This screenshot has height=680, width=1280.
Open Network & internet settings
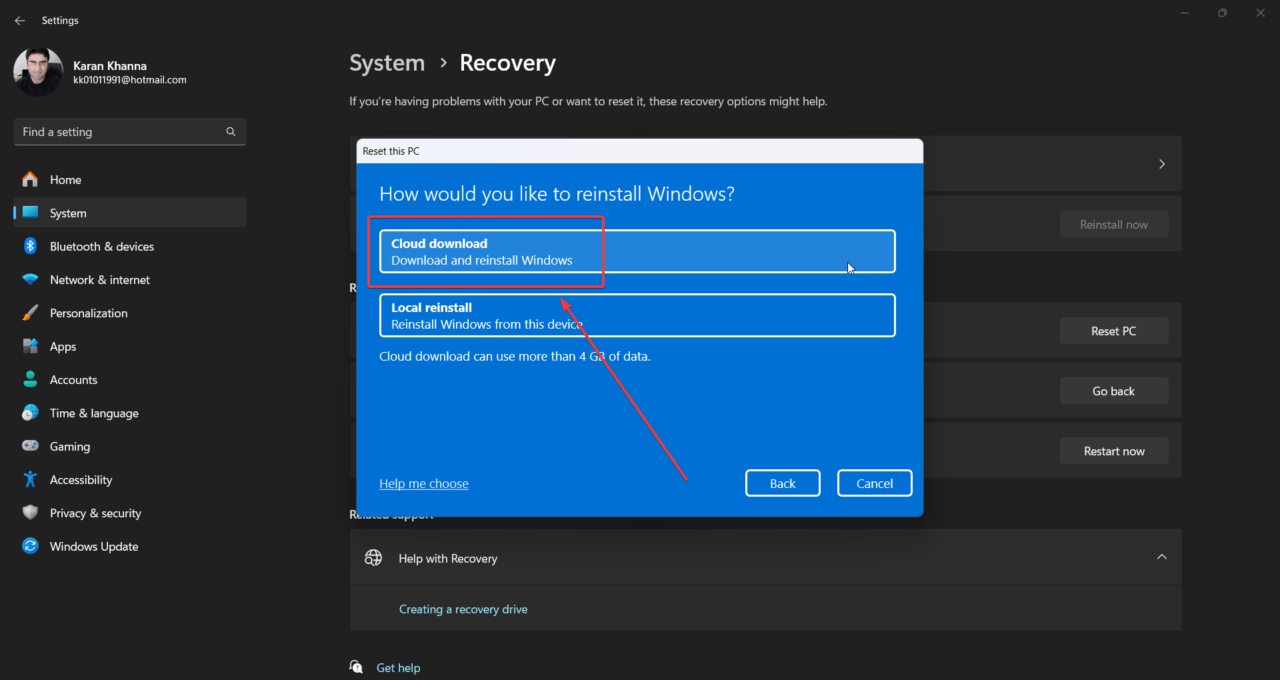(99, 280)
